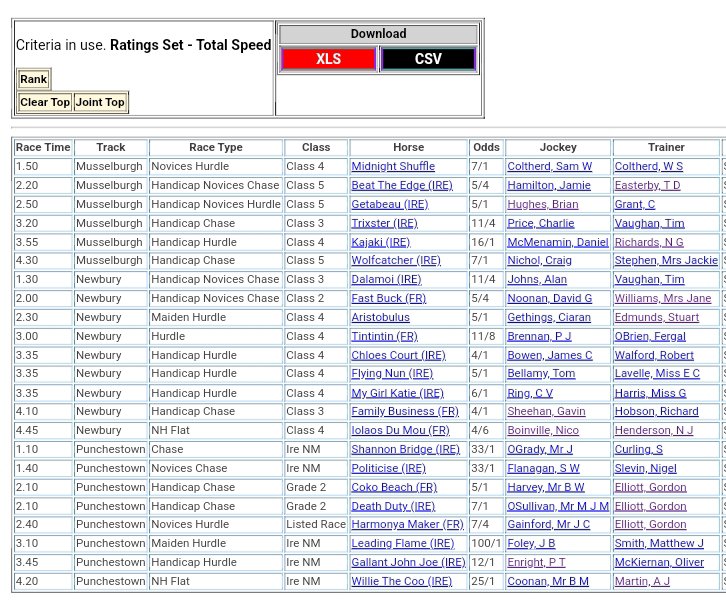This screenshot has height=608, width=726.
Task: Open the Beat The Edge (IRE) horse link
Action: 401,186
